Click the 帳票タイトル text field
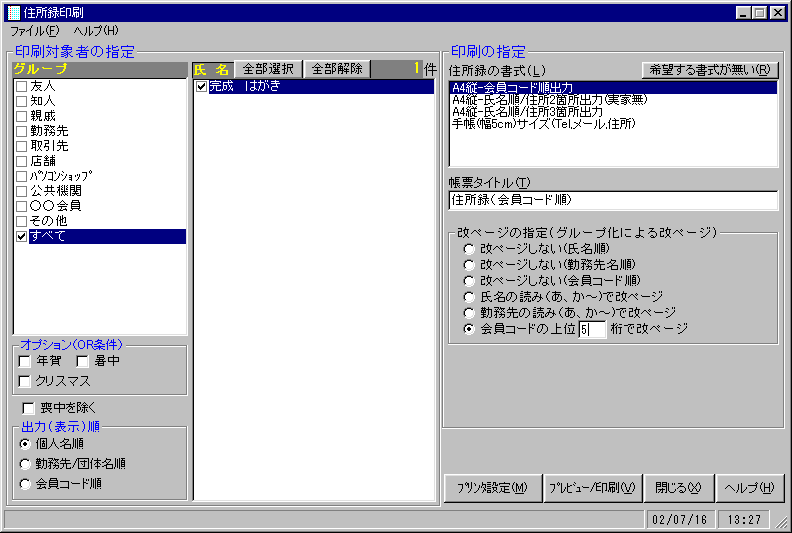 tap(613, 200)
